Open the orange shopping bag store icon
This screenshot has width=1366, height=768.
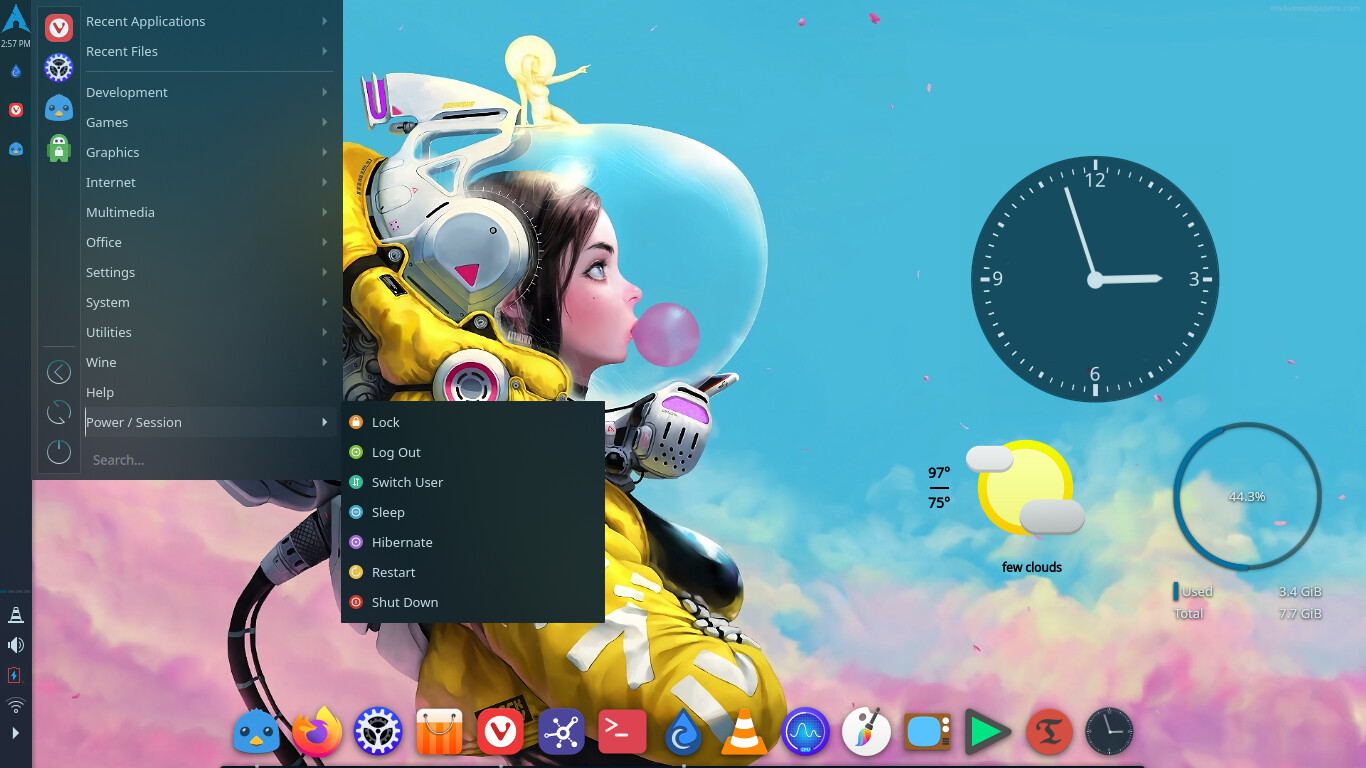point(439,732)
